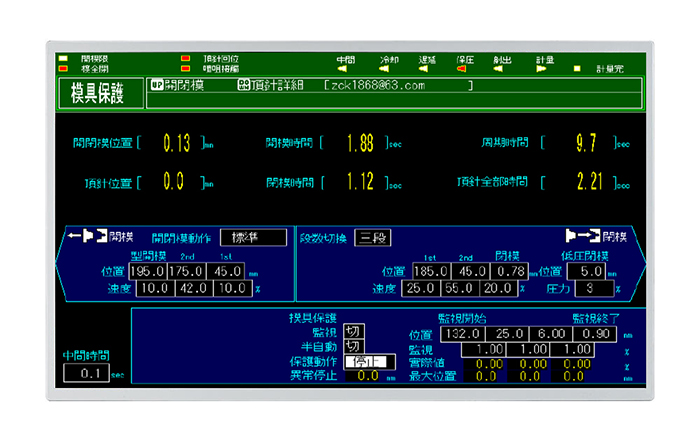
Task: Select the 低圧閉模 圧力 field showing 3
Action: pyautogui.click(x=590, y=288)
